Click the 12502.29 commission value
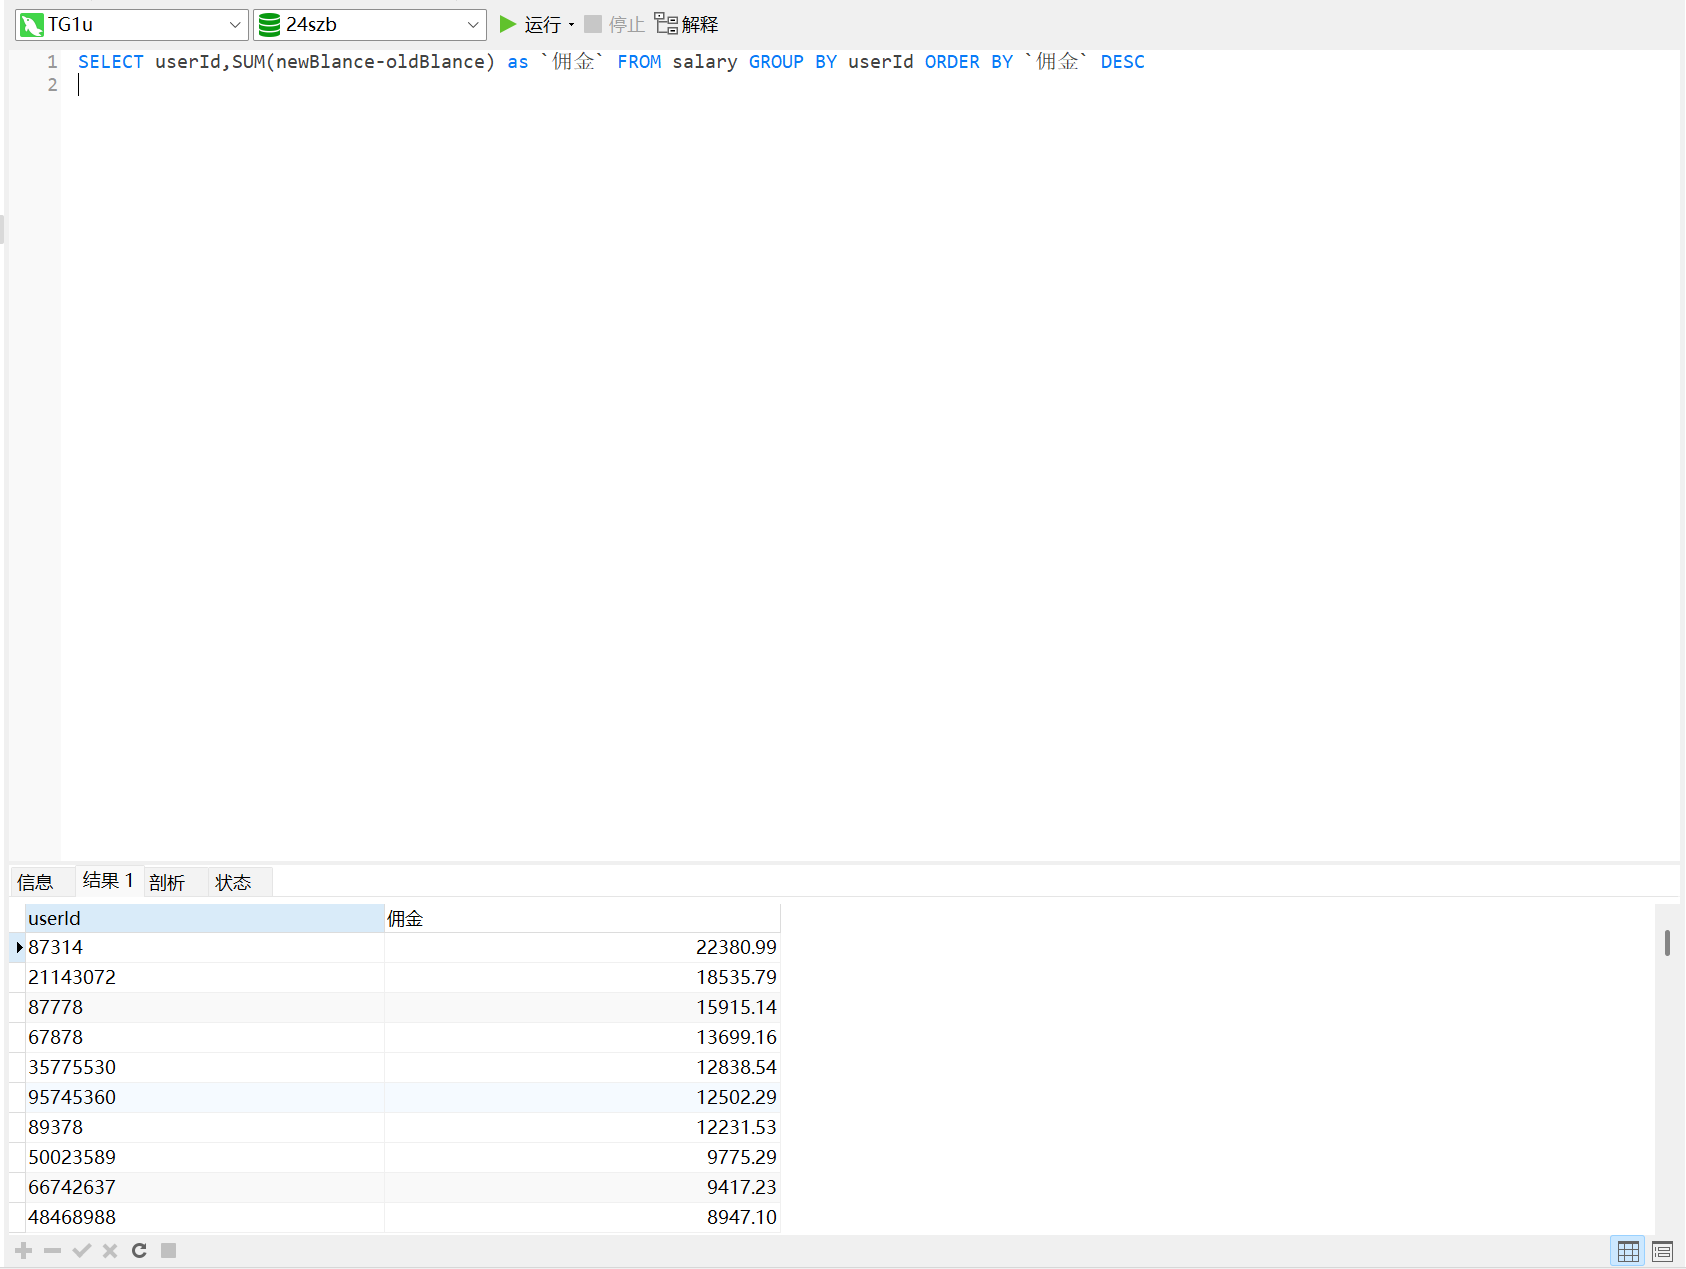1686x1269 pixels. (x=736, y=1097)
